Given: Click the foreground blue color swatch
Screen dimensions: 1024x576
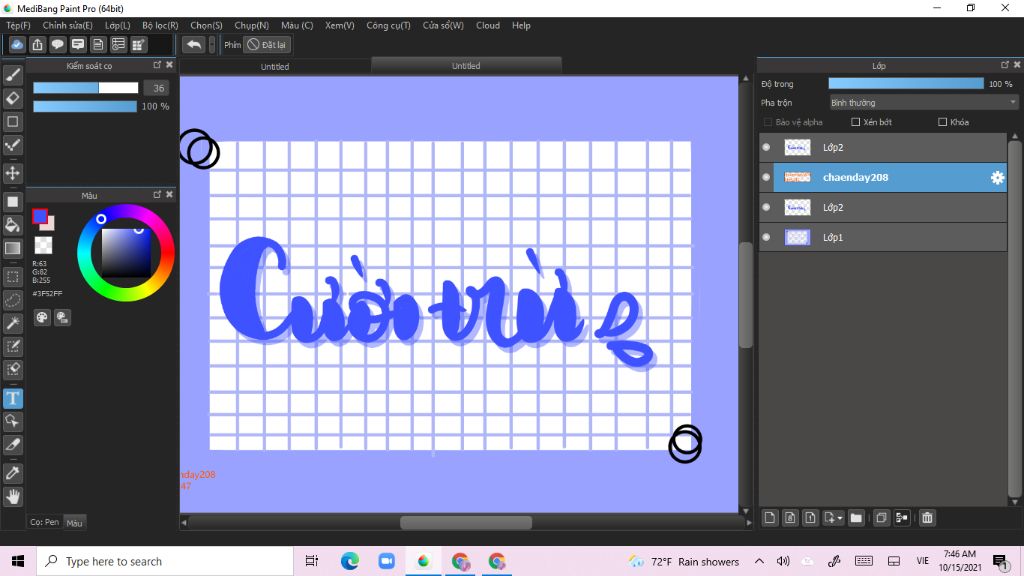Looking at the screenshot, I should (x=40, y=216).
